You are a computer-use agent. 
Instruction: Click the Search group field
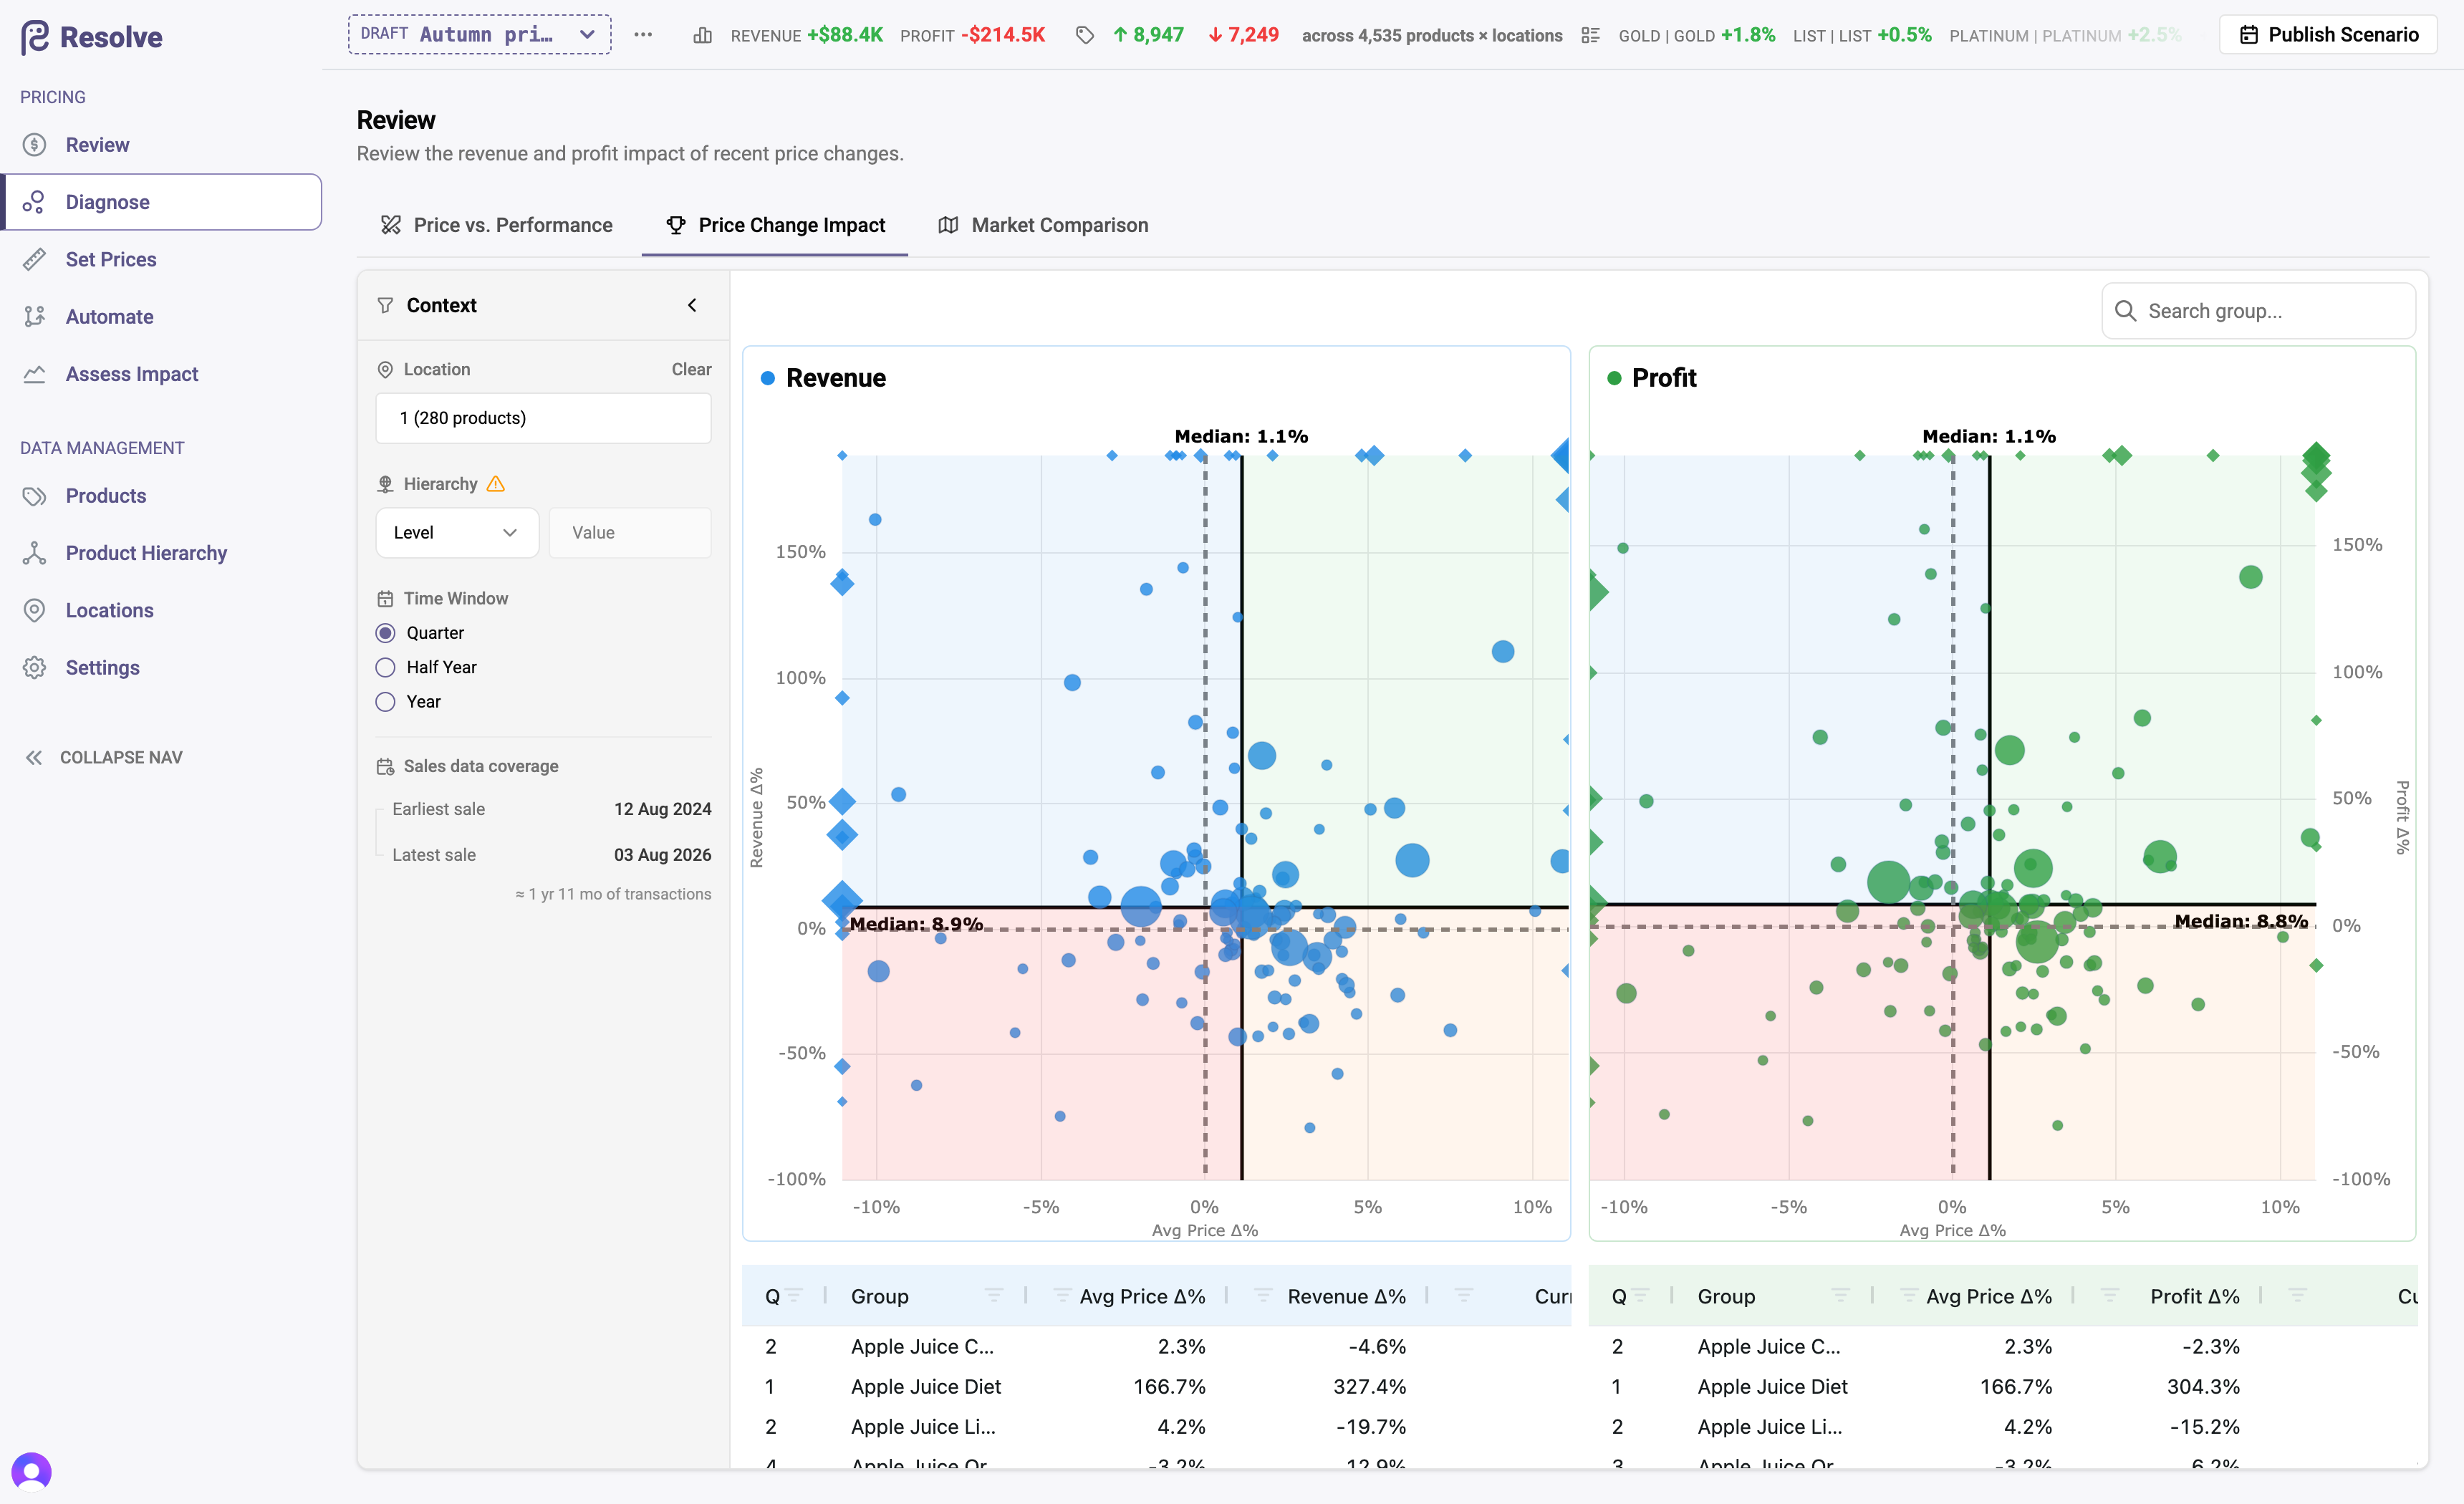coord(2258,311)
